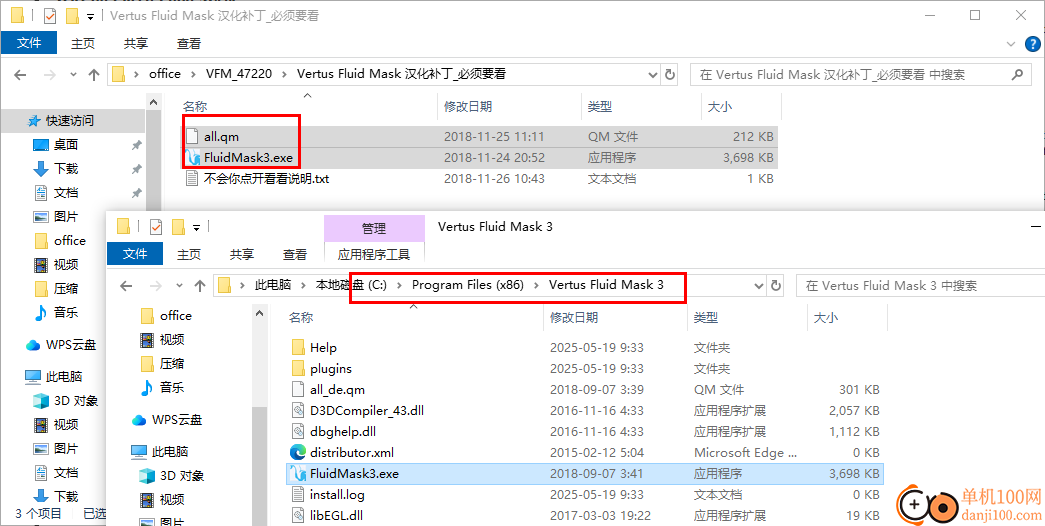Viewport: 1045px width, 526px height.
Task: Open 主页 tab in back window
Action: [x=83, y=43]
